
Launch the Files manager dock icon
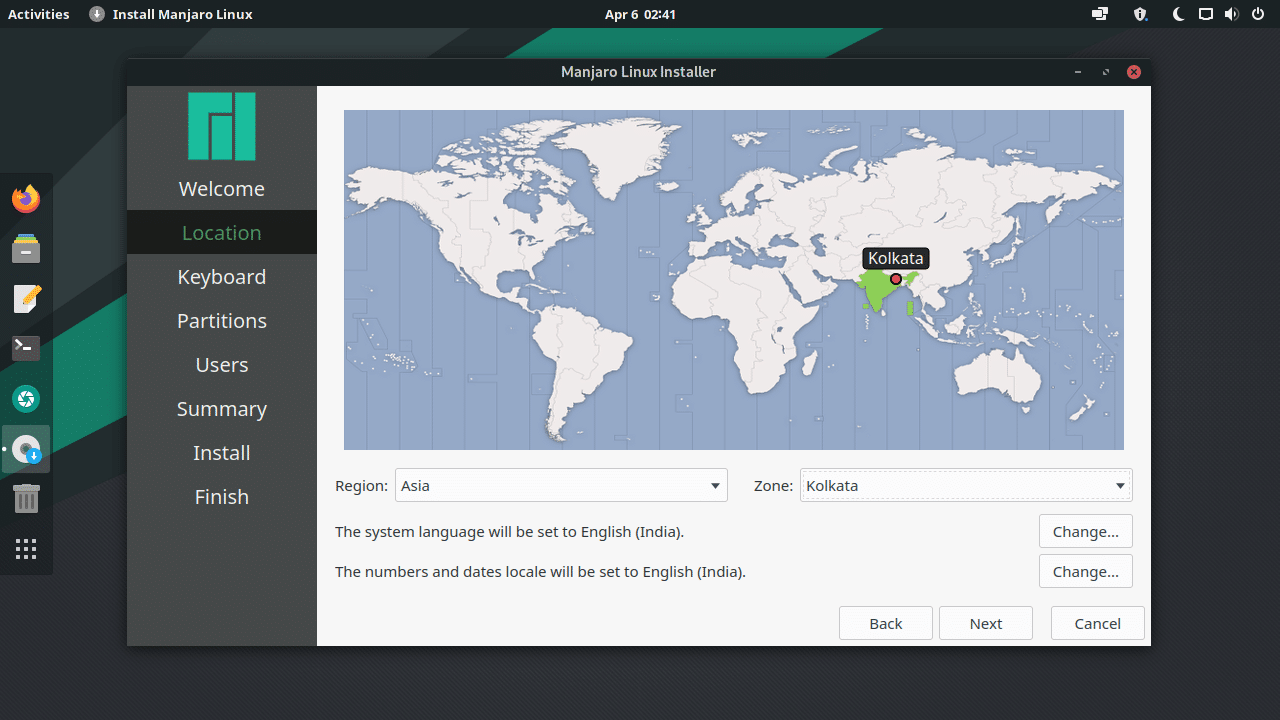pos(26,248)
